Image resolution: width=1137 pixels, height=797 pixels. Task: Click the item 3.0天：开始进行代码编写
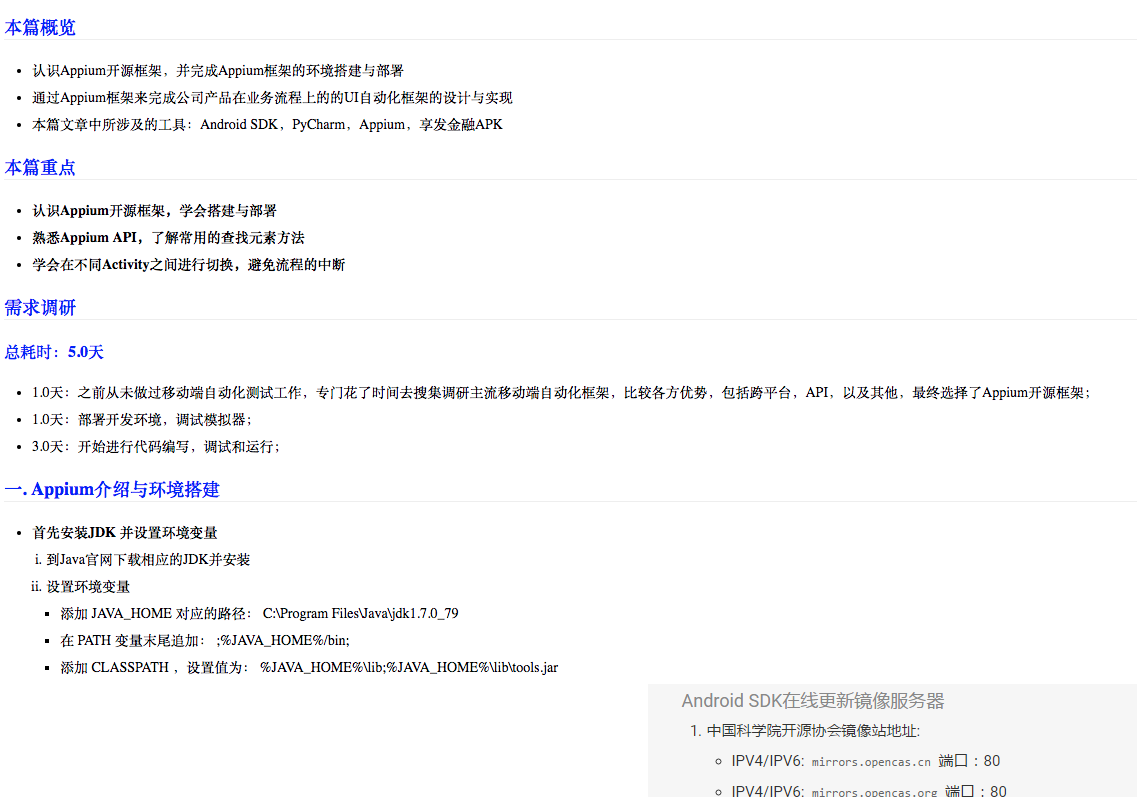(x=156, y=446)
